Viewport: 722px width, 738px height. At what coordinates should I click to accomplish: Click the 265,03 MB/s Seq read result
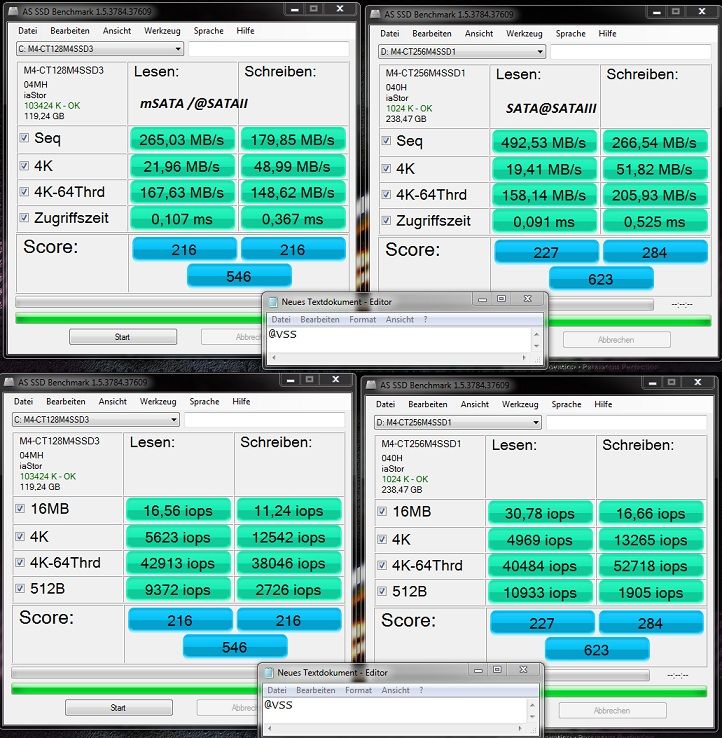pos(182,140)
